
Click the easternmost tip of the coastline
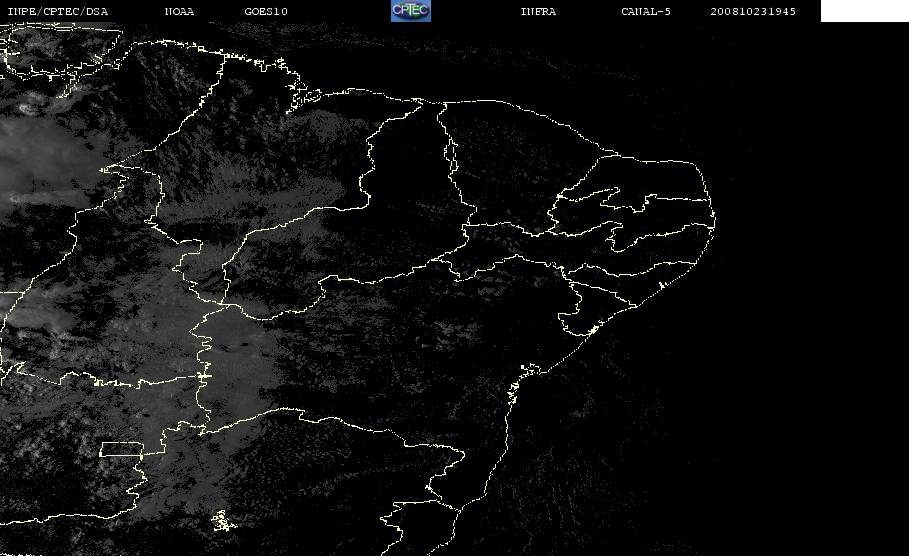click(x=714, y=221)
